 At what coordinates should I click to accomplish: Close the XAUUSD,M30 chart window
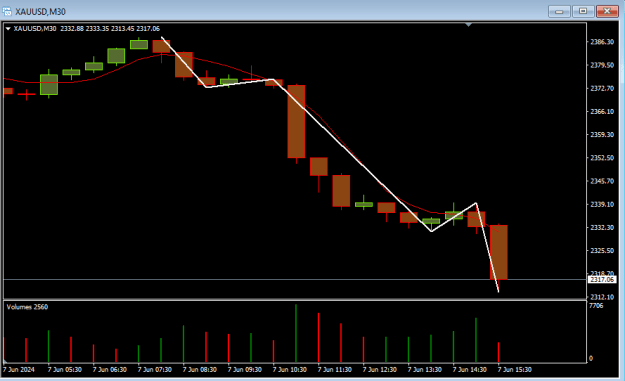coord(607,11)
